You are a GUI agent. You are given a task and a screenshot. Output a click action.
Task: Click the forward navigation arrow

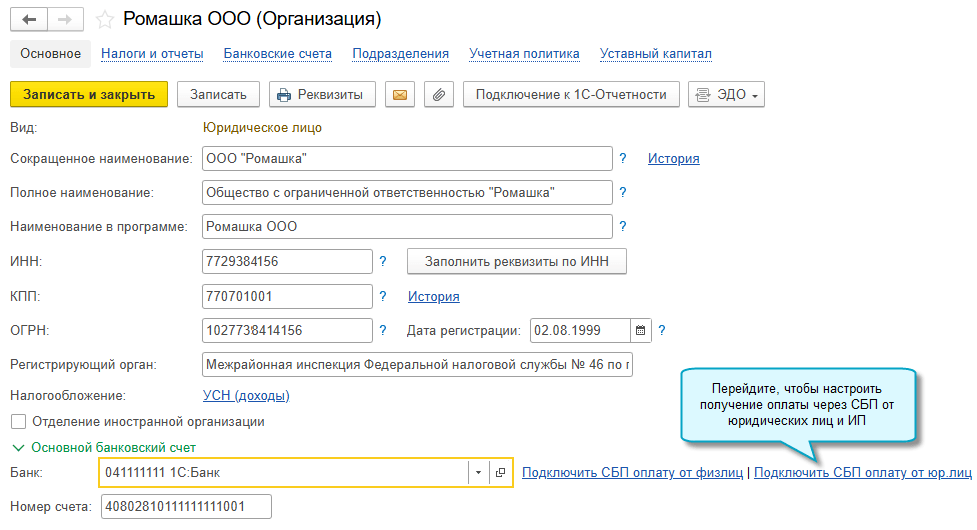pos(65,19)
